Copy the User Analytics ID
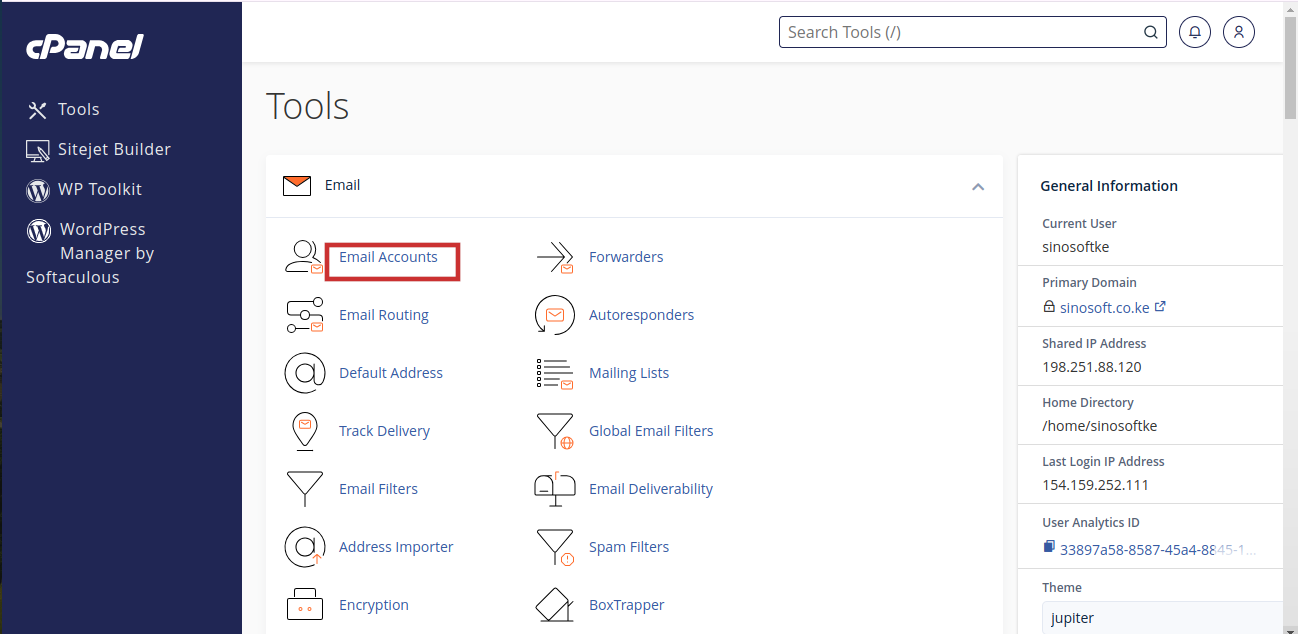The image size is (1298, 634). coord(1049,547)
